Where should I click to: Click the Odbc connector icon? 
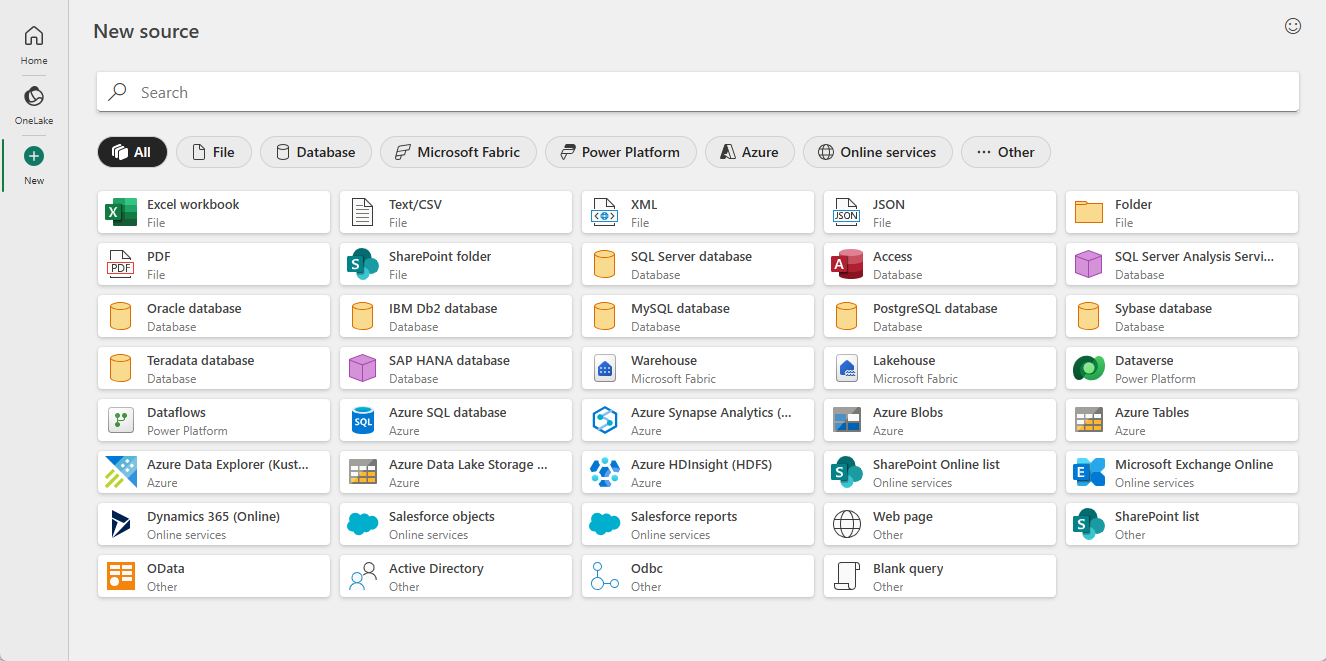click(604, 576)
